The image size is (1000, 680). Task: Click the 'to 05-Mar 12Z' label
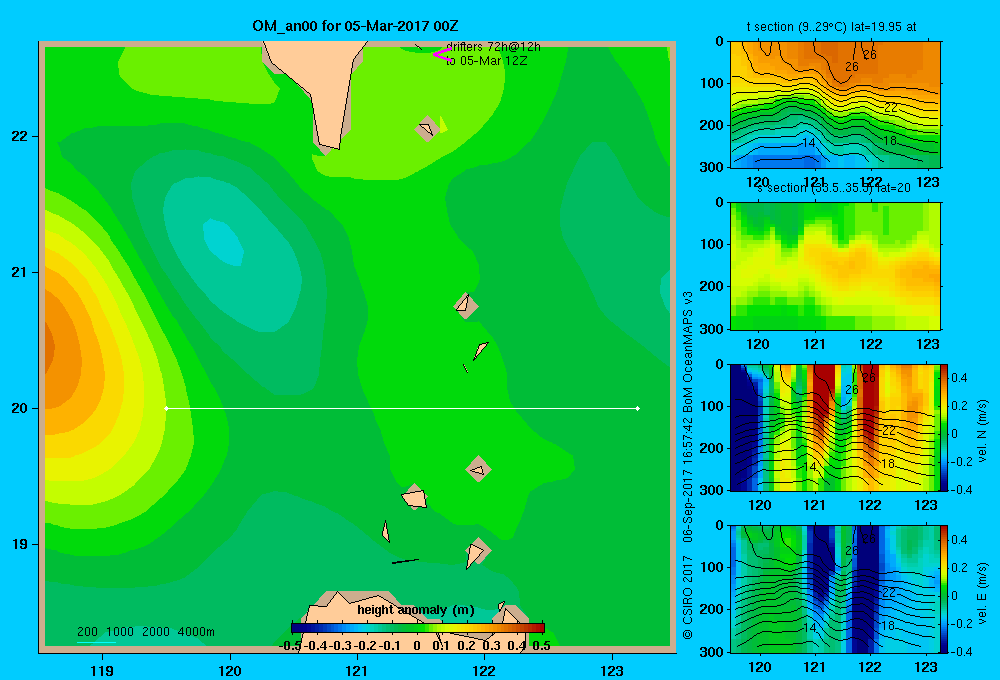(x=486, y=61)
